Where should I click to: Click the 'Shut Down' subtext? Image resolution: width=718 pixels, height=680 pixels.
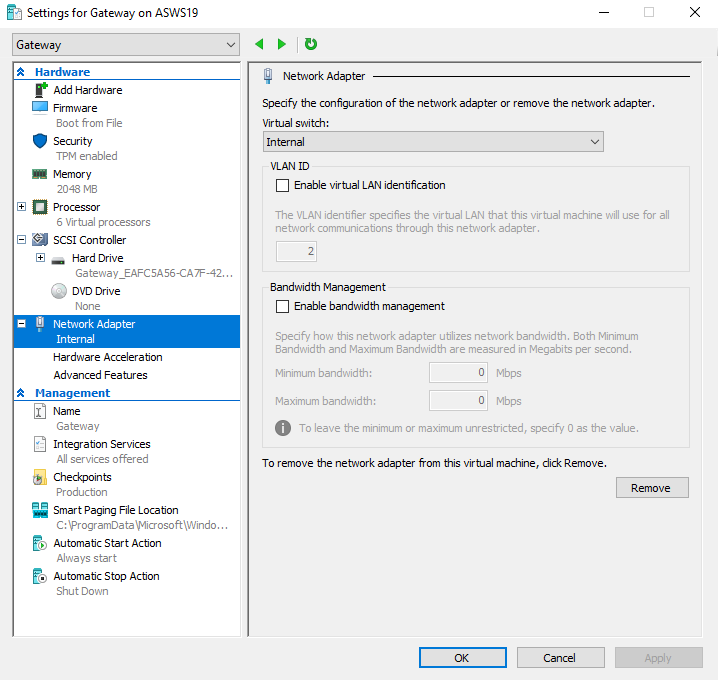click(x=82, y=591)
